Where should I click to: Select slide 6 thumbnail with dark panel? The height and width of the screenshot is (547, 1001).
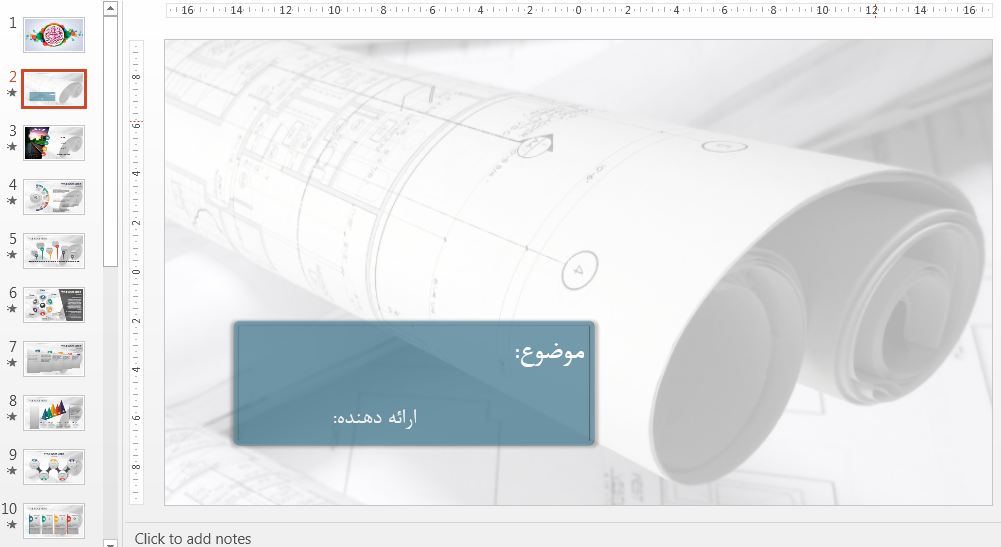pos(54,305)
